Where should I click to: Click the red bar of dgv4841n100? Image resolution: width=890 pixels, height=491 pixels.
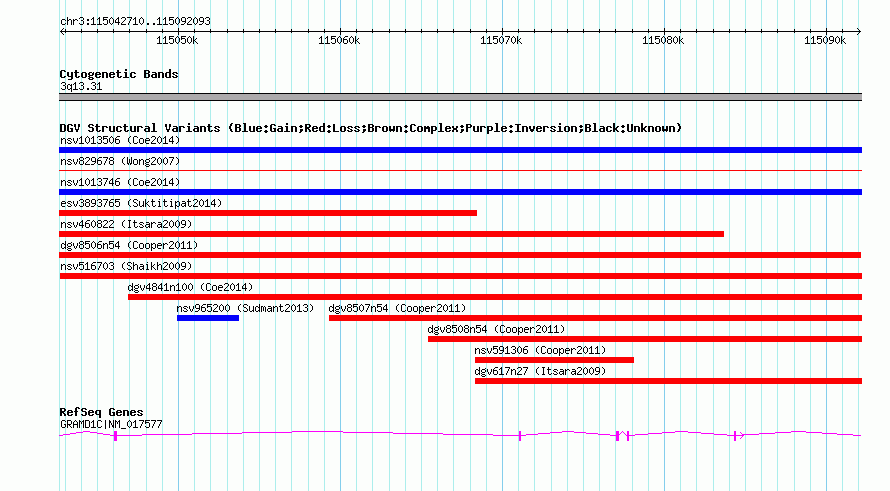[495, 297]
